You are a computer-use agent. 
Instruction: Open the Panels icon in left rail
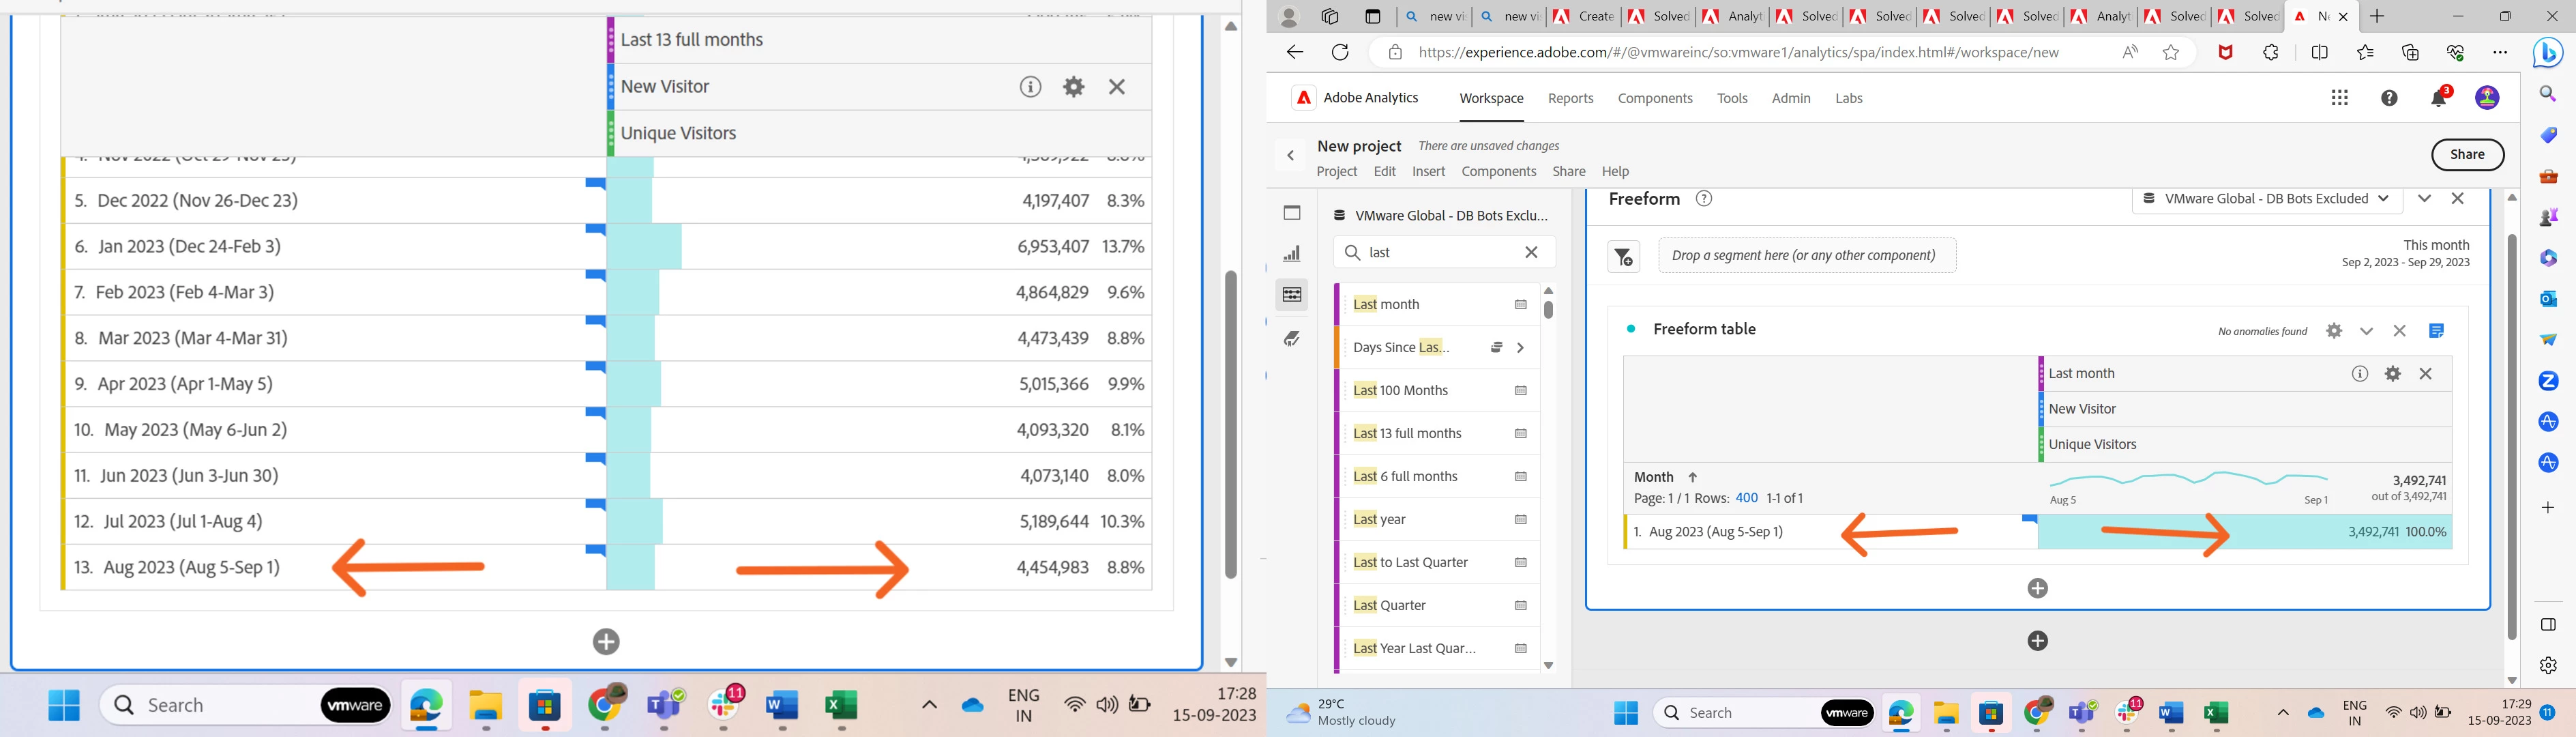(1292, 213)
